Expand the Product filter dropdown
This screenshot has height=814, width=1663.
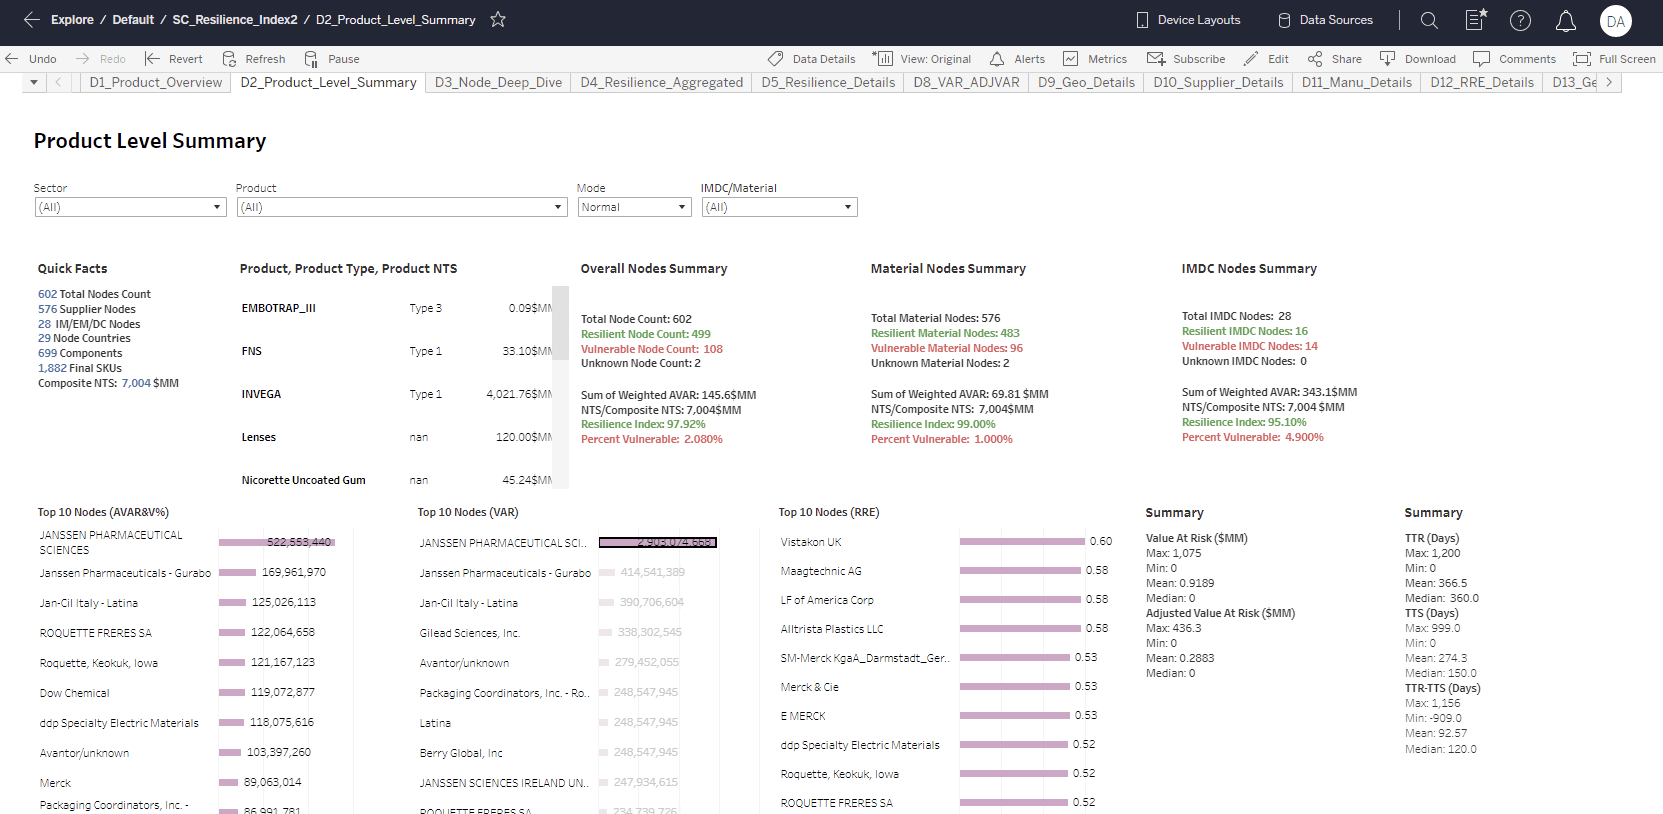[x=402, y=207]
